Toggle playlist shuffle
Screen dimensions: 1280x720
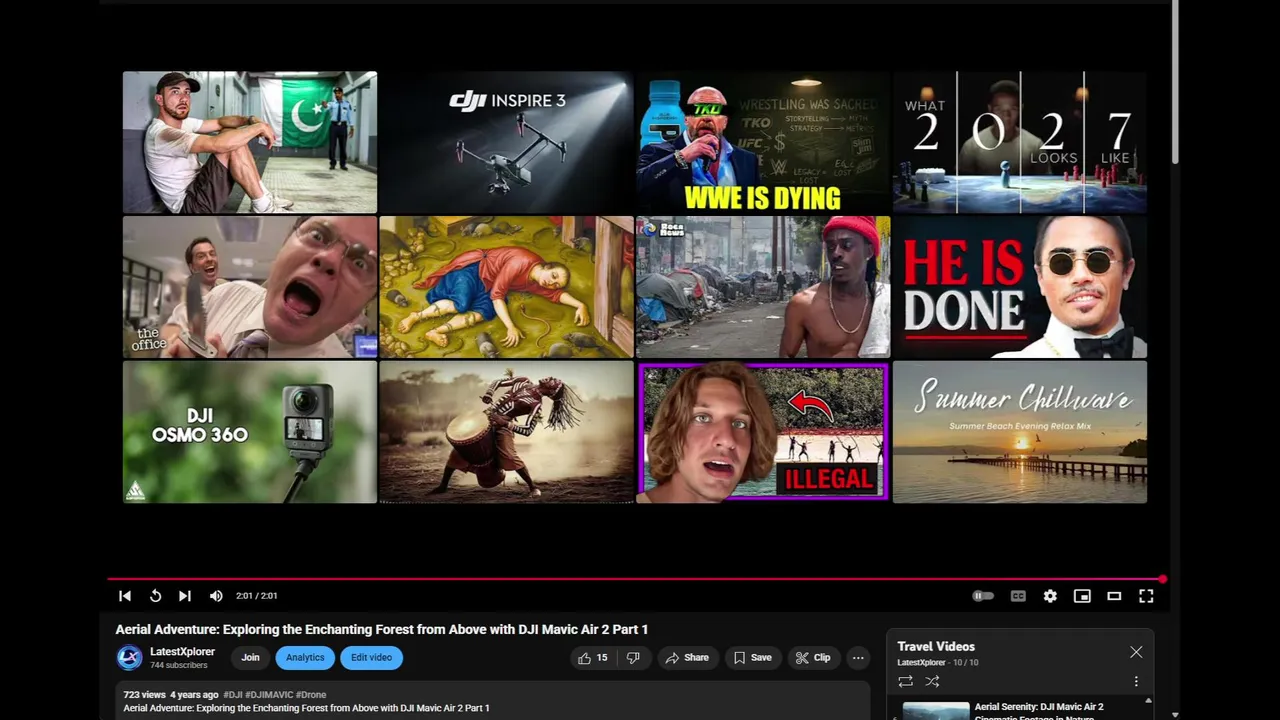pyautogui.click(x=932, y=681)
